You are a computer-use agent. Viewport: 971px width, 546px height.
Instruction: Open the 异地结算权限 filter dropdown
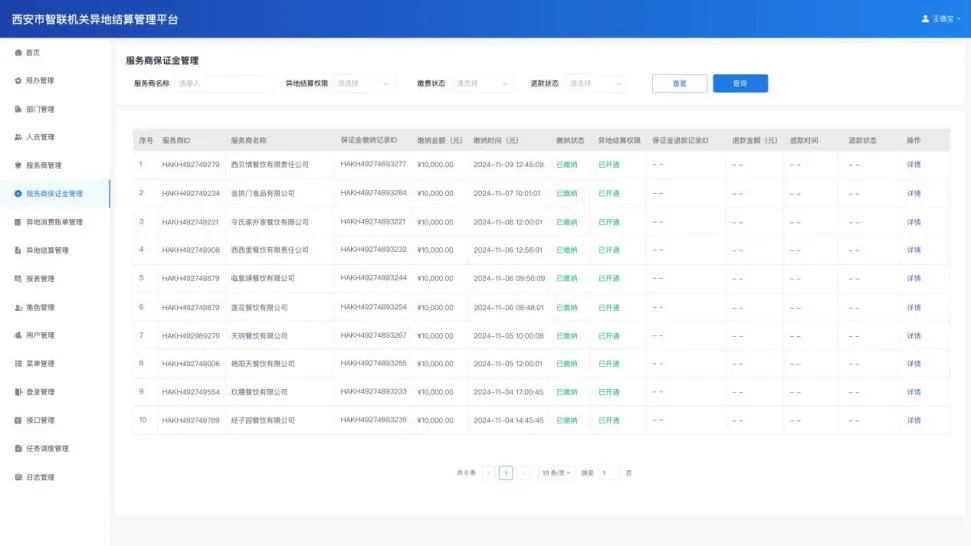click(x=364, y=84)
